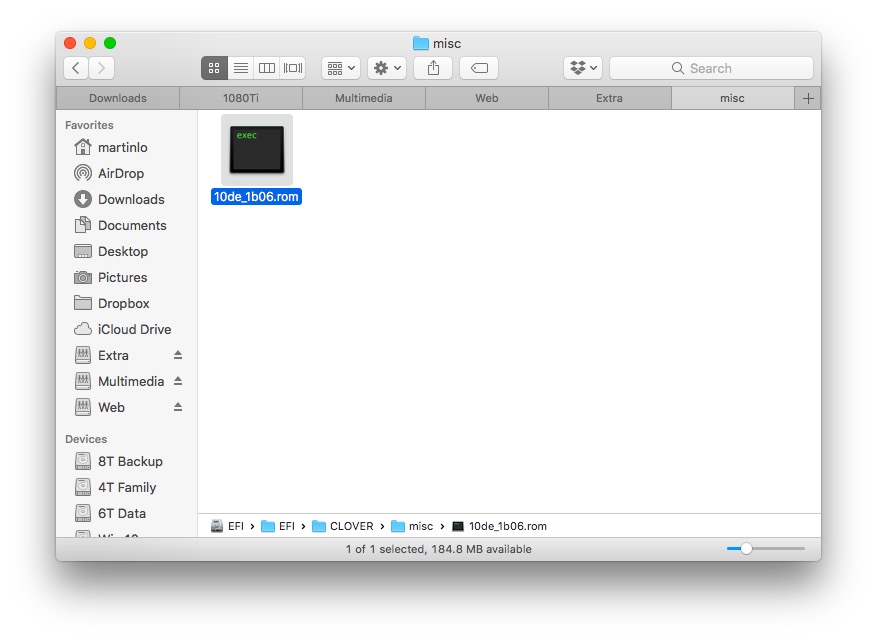
Task: Switch to the 1080Ti tab
Action: tap(241, 98)
